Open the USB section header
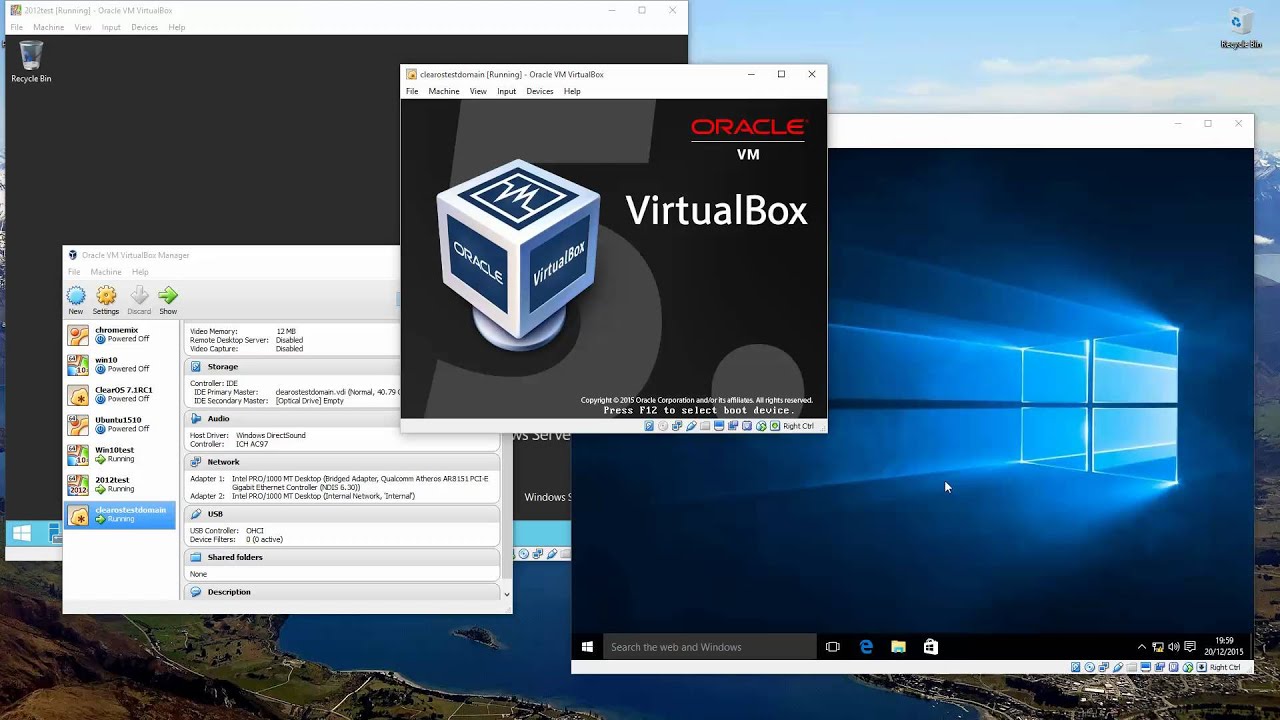 point(341,514)
